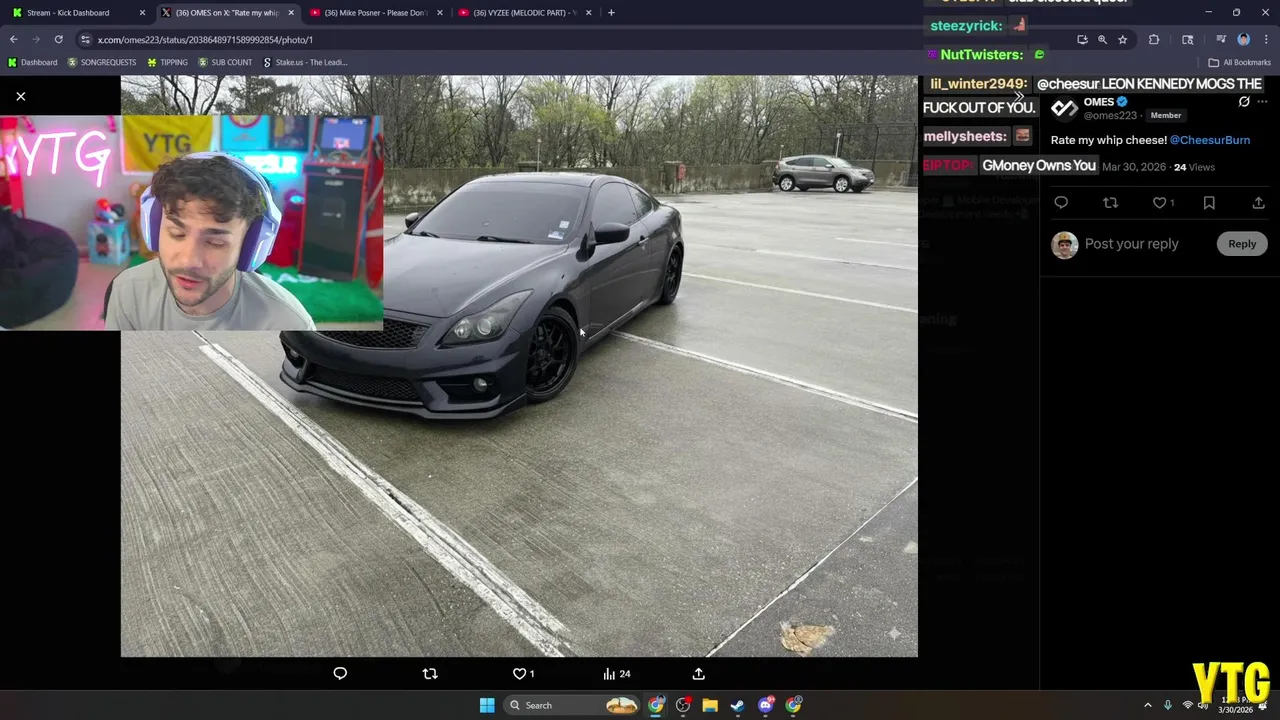
Task: Like the post with the sidebar heart icon
Action: click(1160, 203)
